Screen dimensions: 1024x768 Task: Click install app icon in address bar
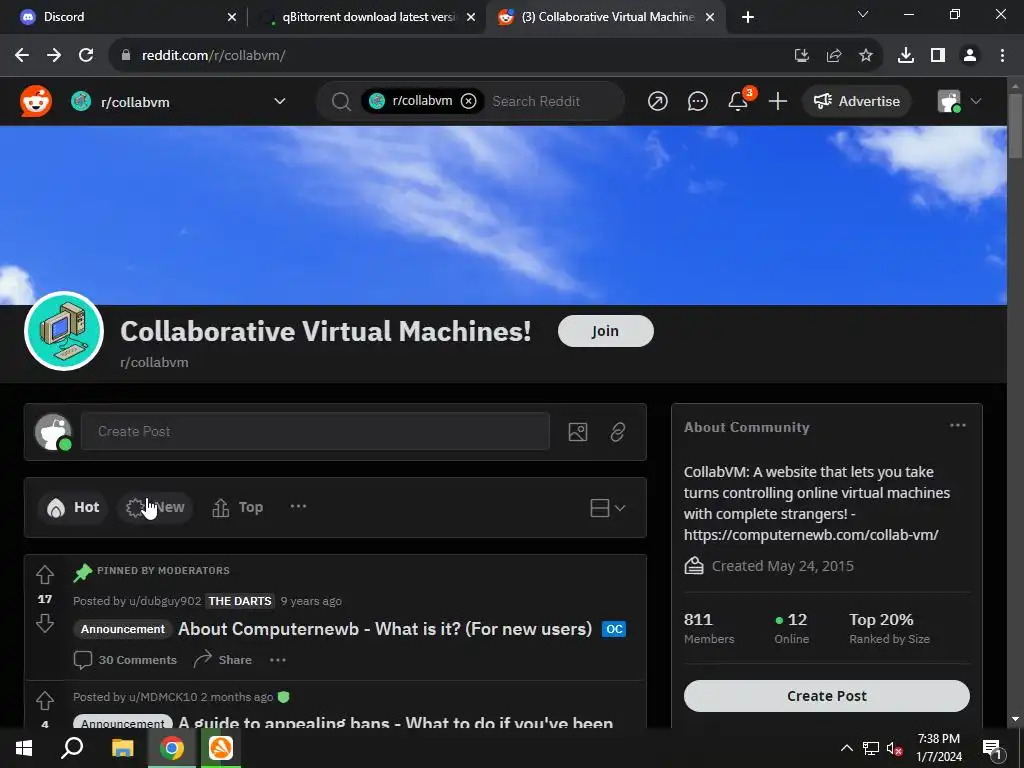click(x=802, y=56)
